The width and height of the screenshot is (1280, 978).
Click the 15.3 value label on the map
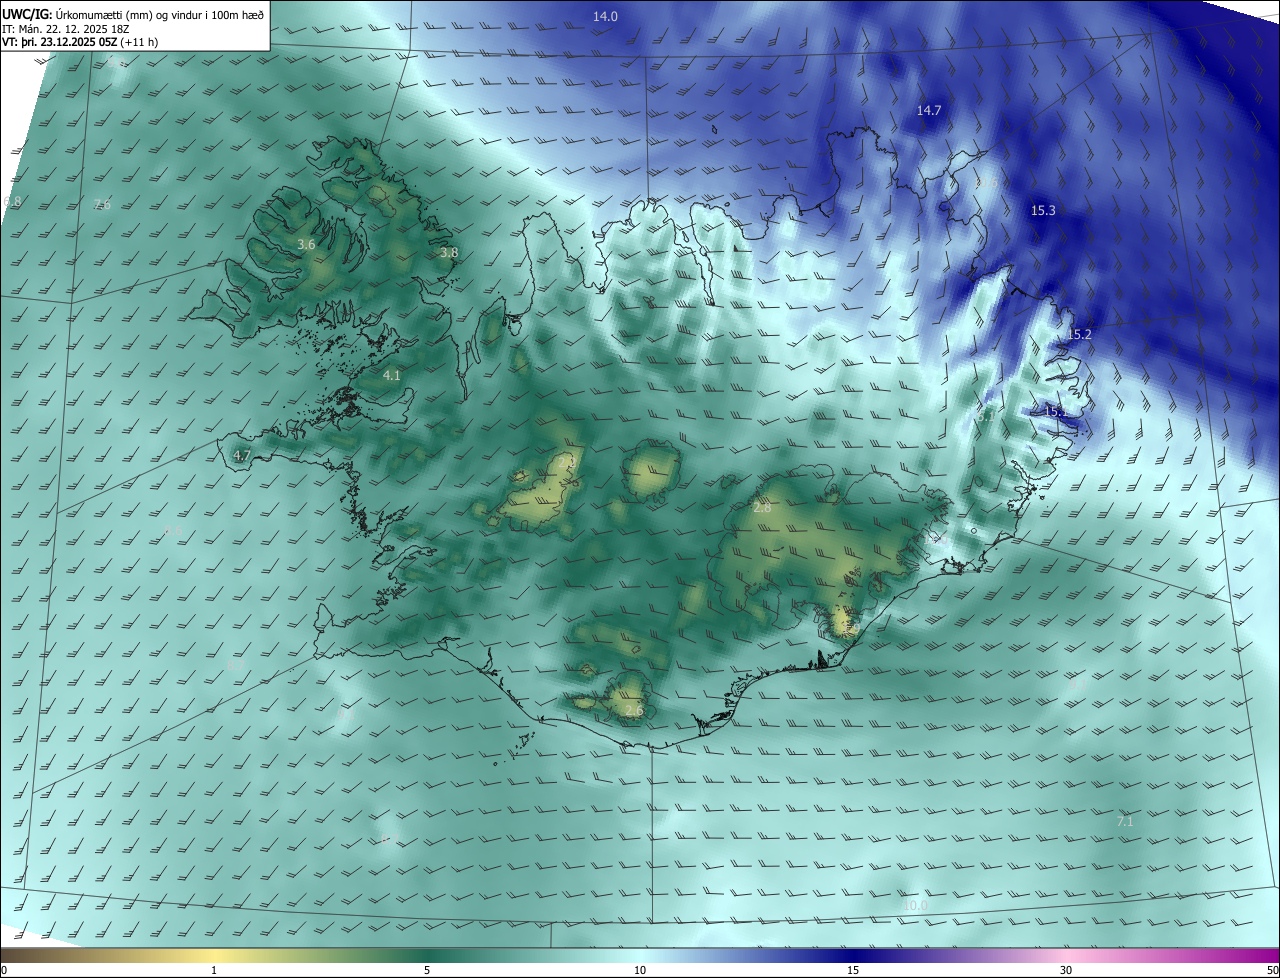(x=1043, y=210)
